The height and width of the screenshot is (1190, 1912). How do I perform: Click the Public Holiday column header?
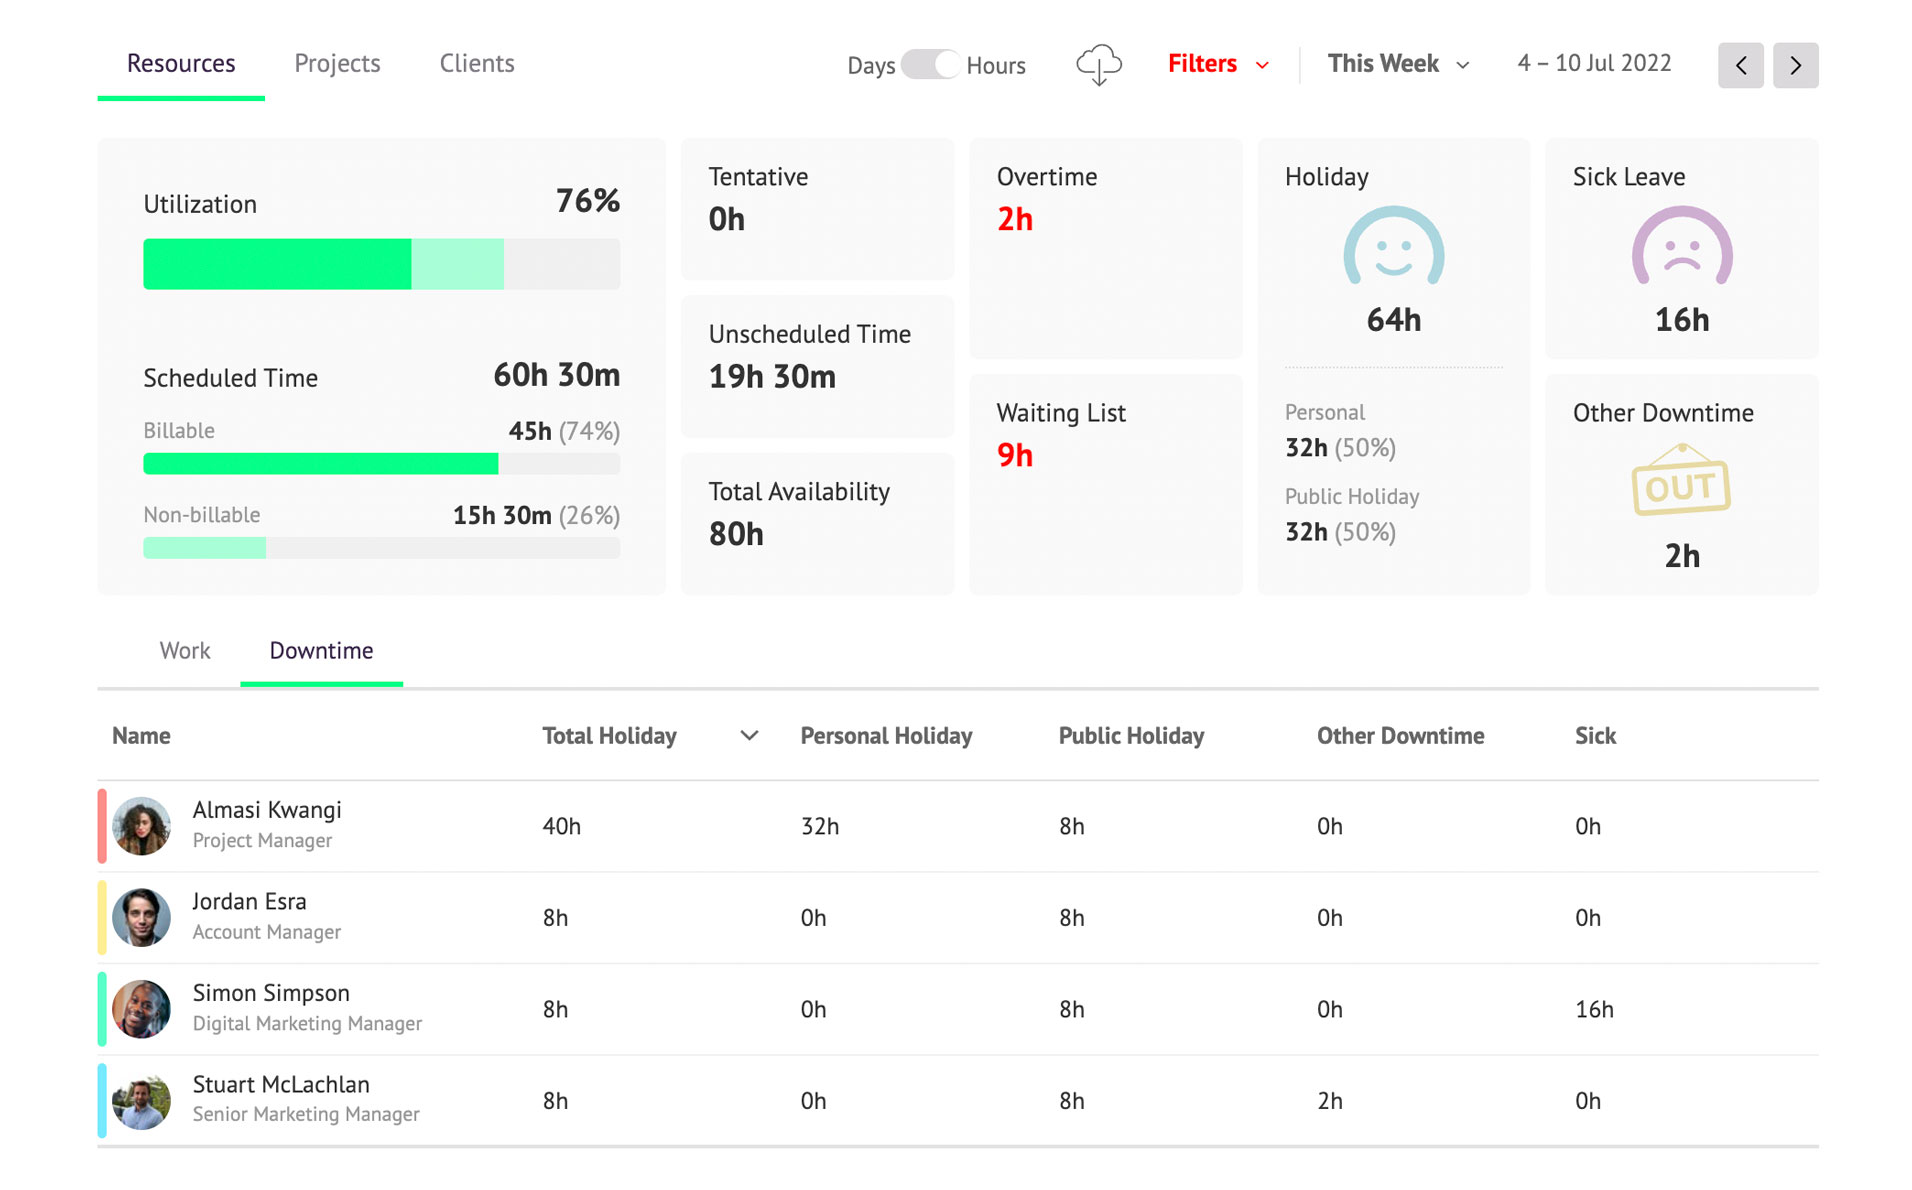[x=1131, y=736]
